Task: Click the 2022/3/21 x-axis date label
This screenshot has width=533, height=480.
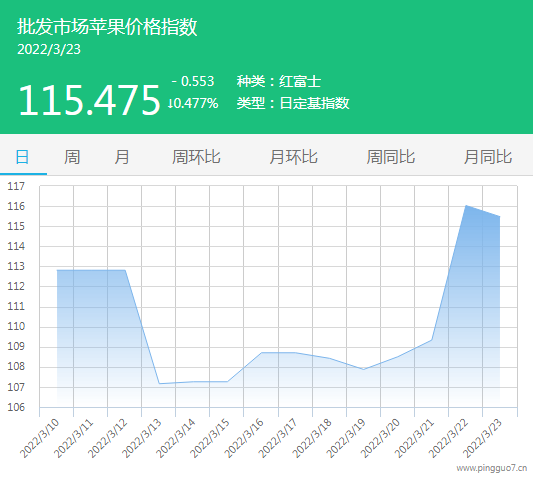Action: (x=414, y=439)
